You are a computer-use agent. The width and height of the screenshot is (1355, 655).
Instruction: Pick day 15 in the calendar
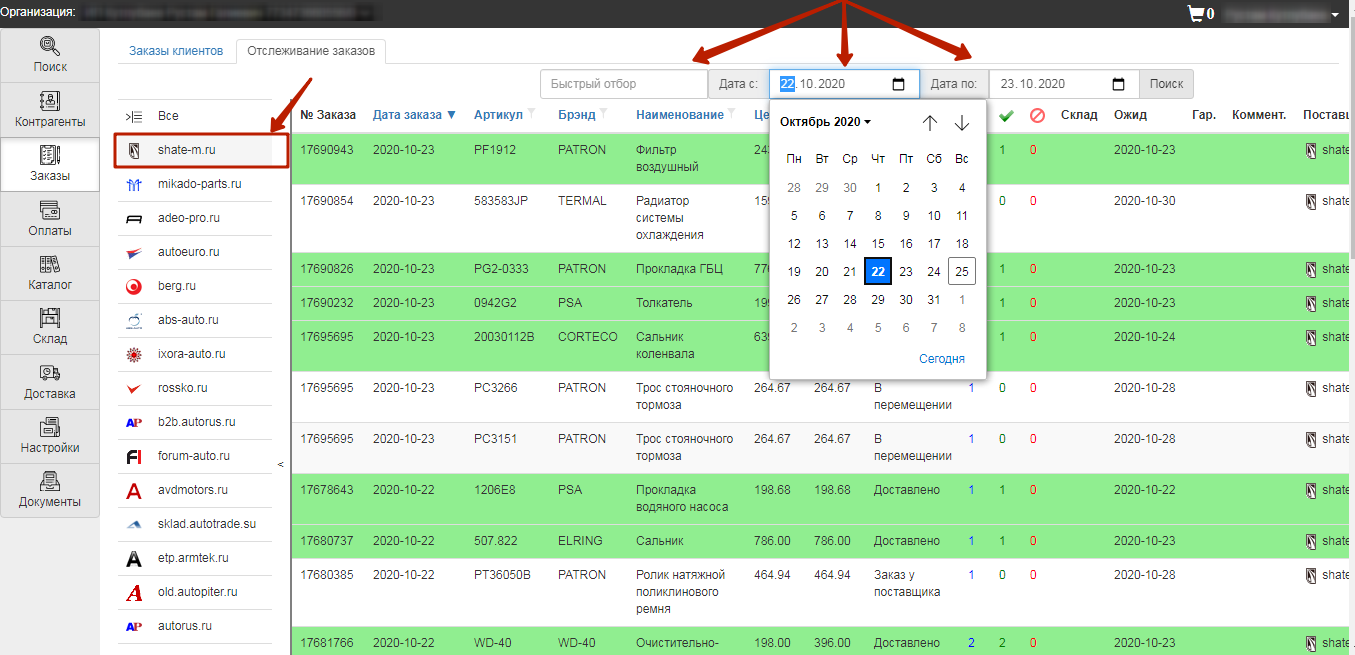click(878, 243)
